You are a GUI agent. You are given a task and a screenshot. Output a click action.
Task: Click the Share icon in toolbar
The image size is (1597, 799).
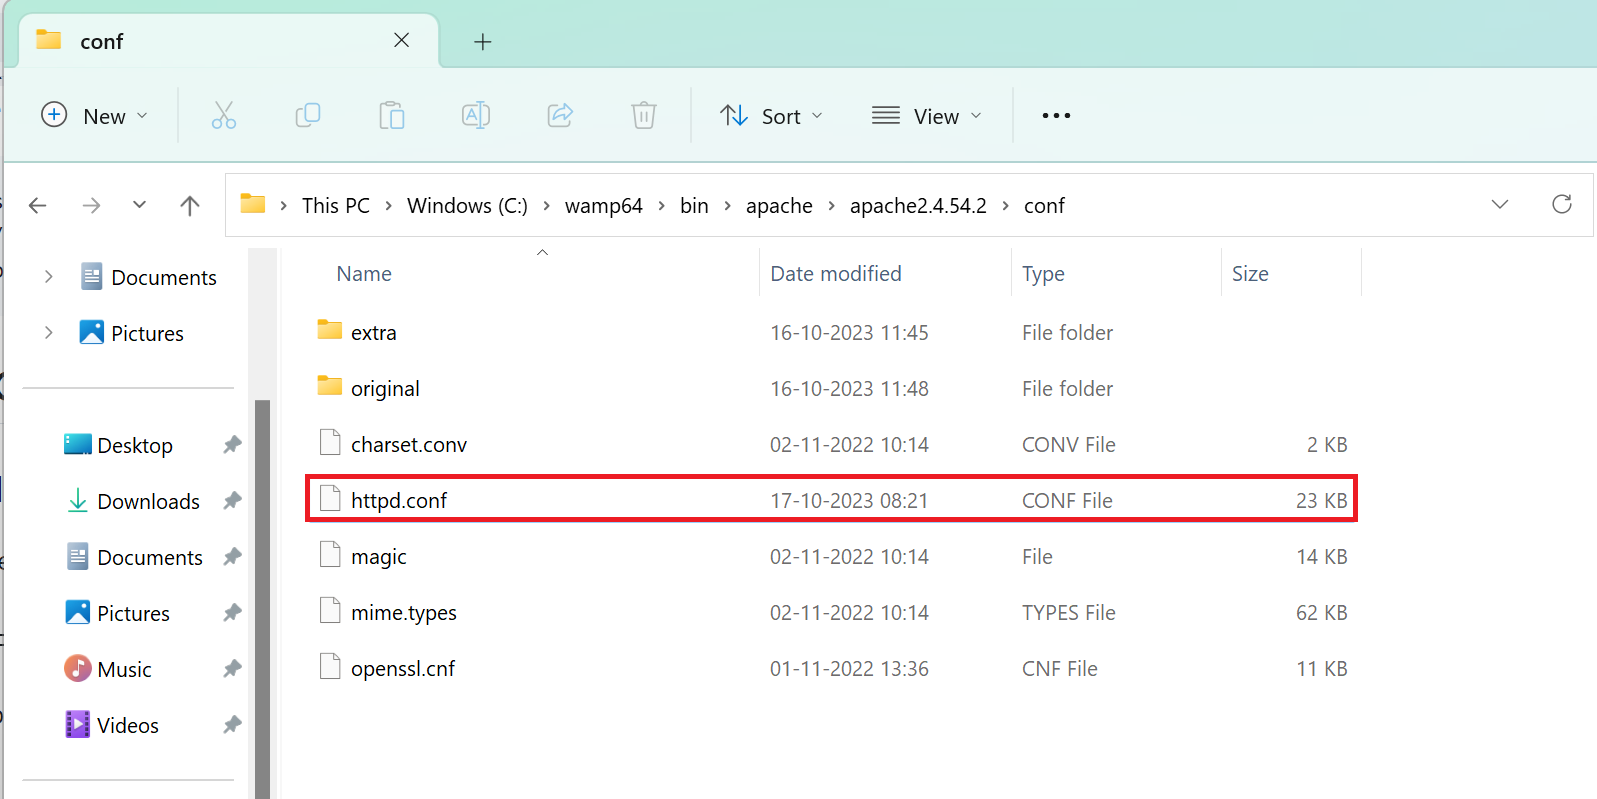click(560, 116)
